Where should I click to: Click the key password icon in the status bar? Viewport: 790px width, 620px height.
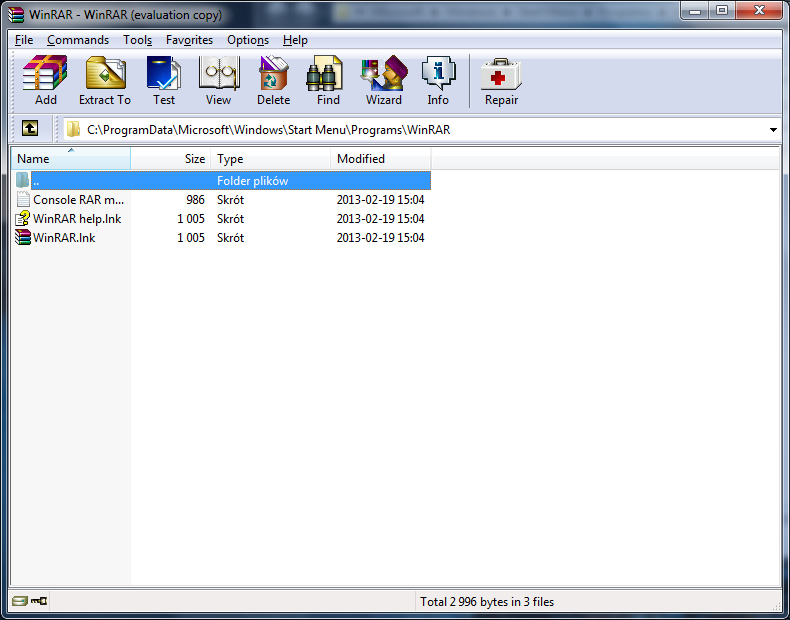click(39, 601)
